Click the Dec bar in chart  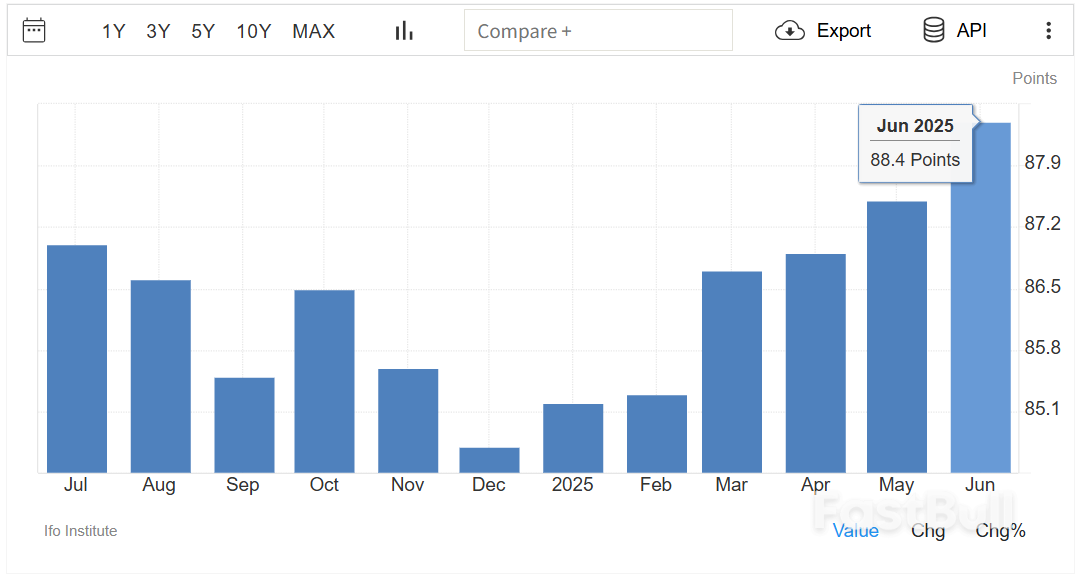click(489, 460)
